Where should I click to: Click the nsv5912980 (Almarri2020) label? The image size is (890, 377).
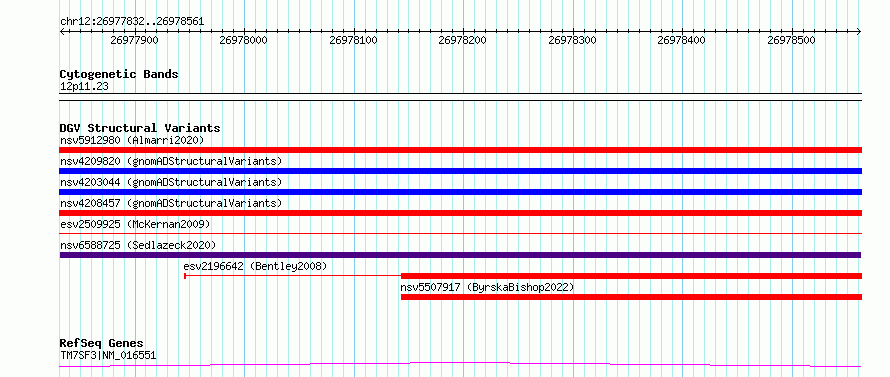pyautogui.click(x=132, y=140)
